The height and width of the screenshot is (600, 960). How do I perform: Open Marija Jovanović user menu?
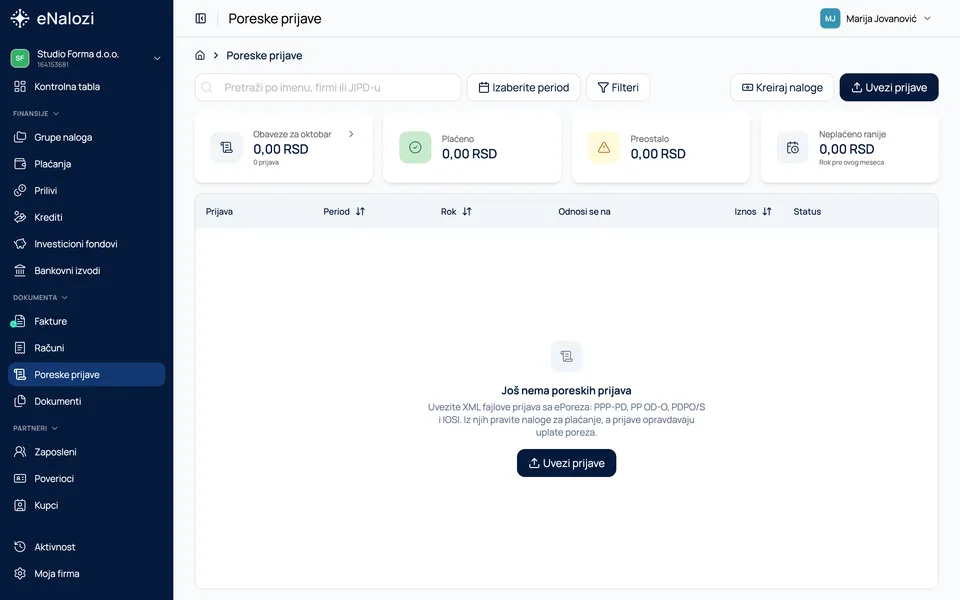(876, 18)
